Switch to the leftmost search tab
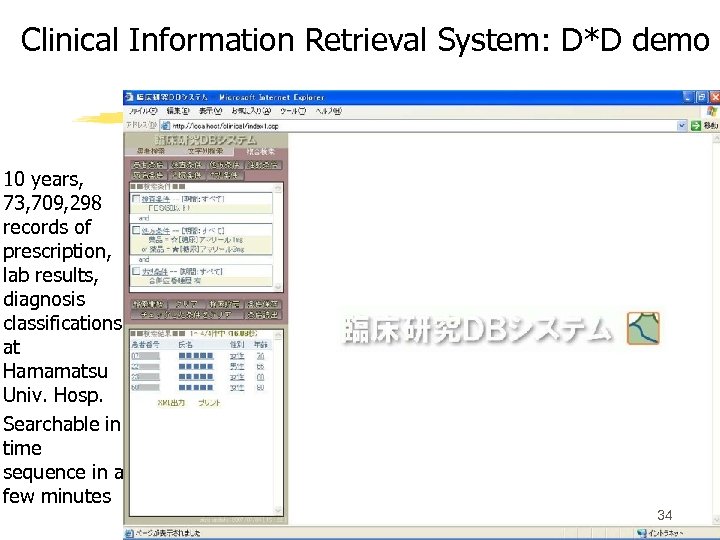The image size is (720, 540). click(x=151, y=151)
